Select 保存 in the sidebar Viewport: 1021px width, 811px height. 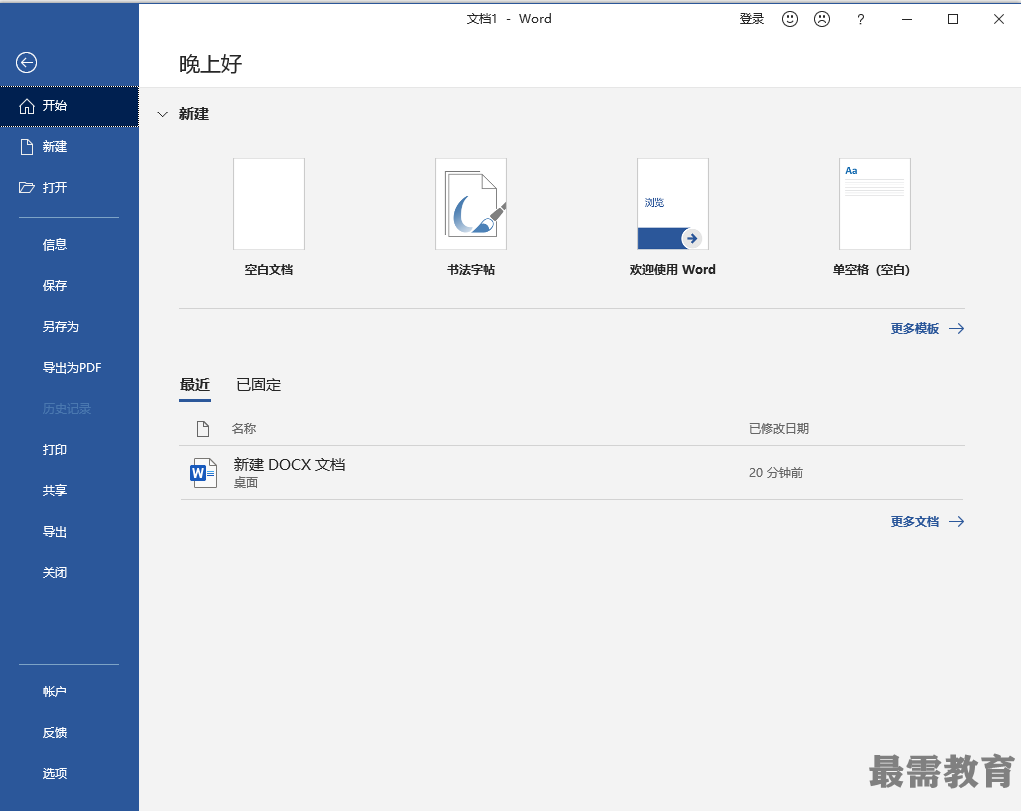(69, 285)
